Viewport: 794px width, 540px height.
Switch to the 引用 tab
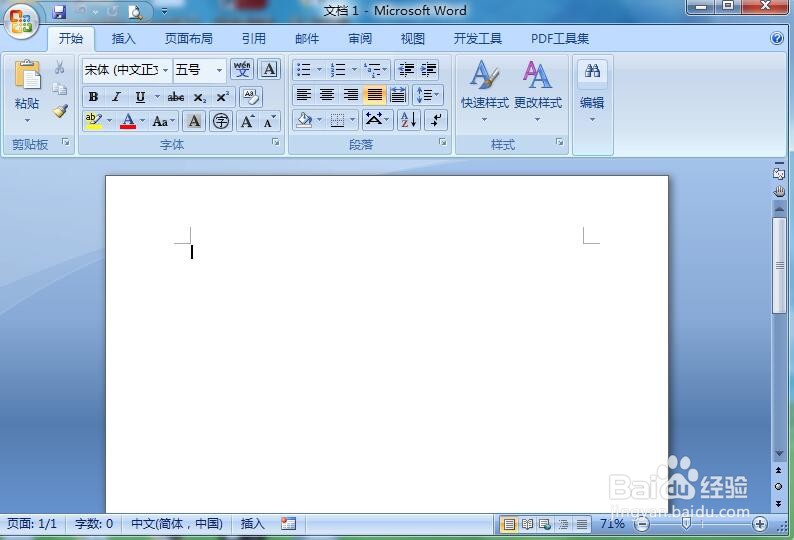253,38
